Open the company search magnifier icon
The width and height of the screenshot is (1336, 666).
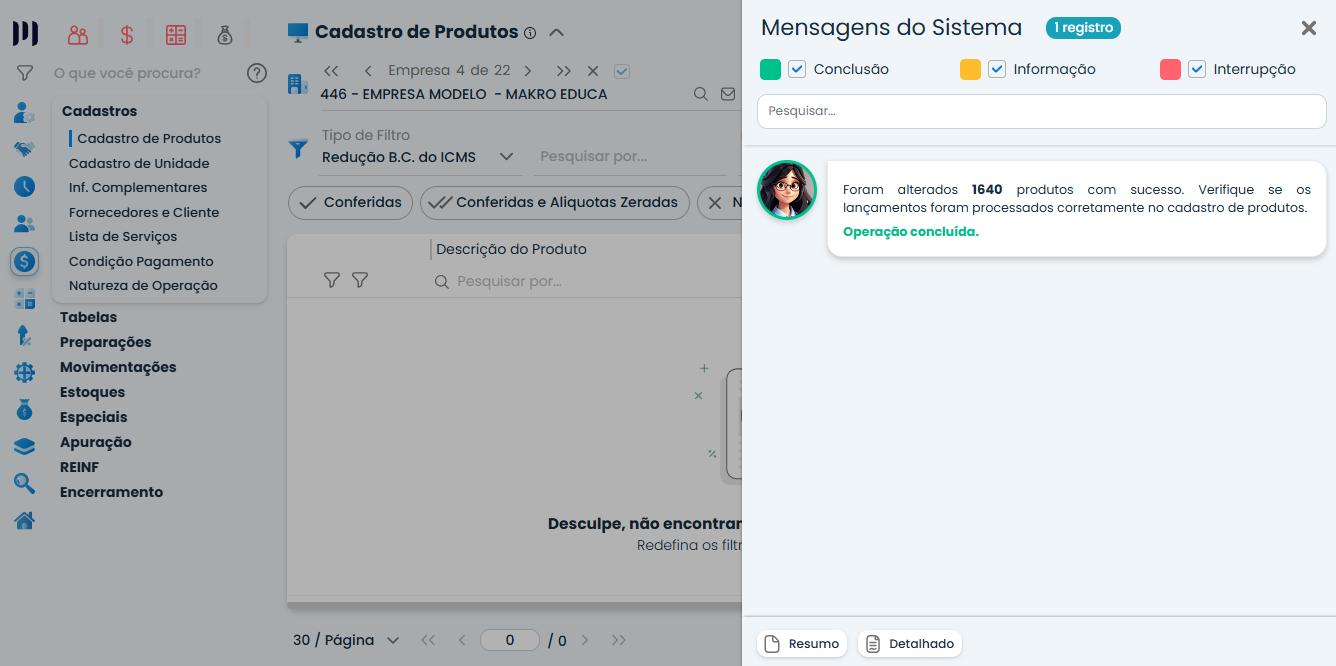tap(699, 93)
